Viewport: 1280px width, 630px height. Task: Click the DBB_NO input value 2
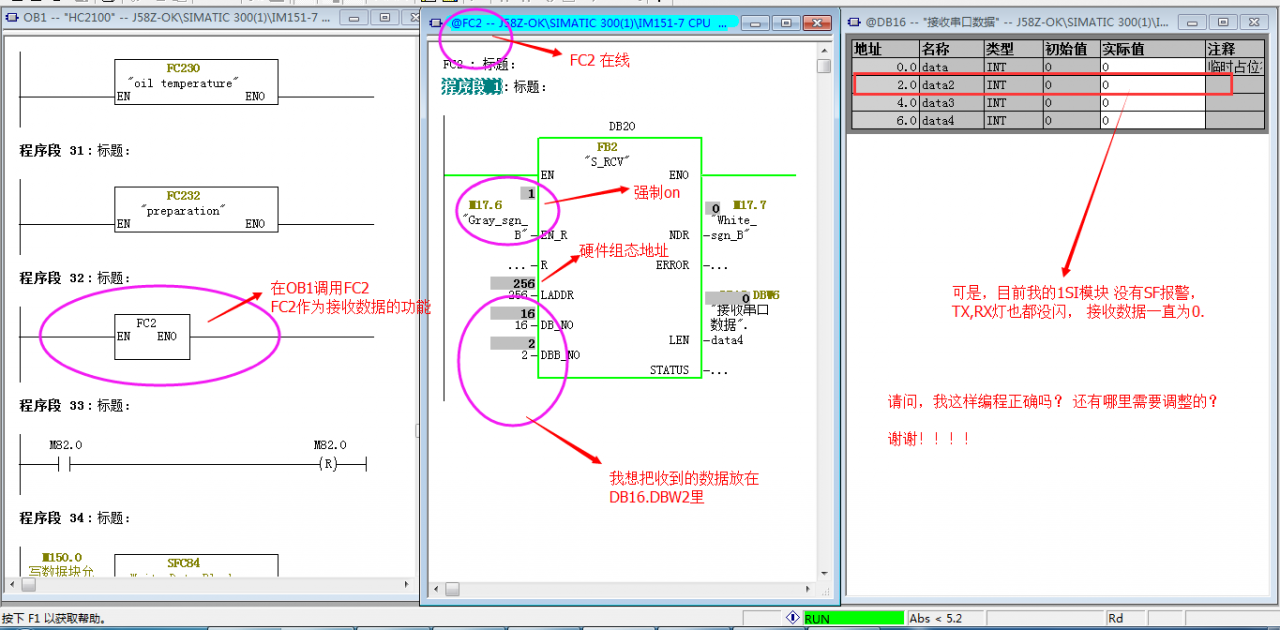pos(524,355)
